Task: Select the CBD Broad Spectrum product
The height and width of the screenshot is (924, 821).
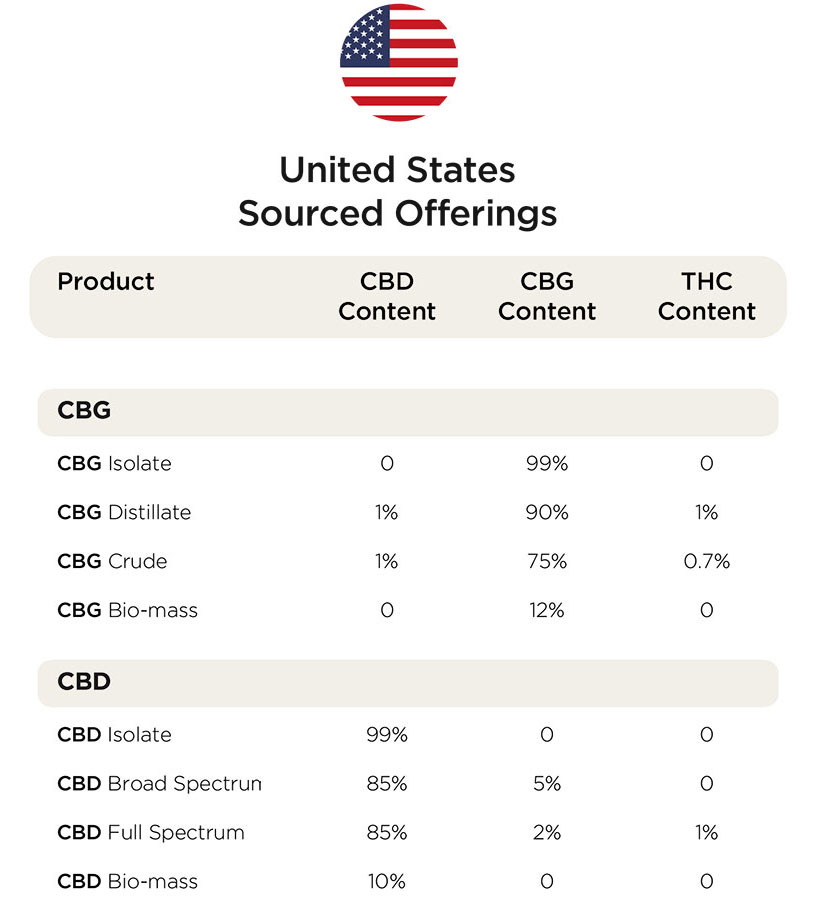Action: [159, 784]
